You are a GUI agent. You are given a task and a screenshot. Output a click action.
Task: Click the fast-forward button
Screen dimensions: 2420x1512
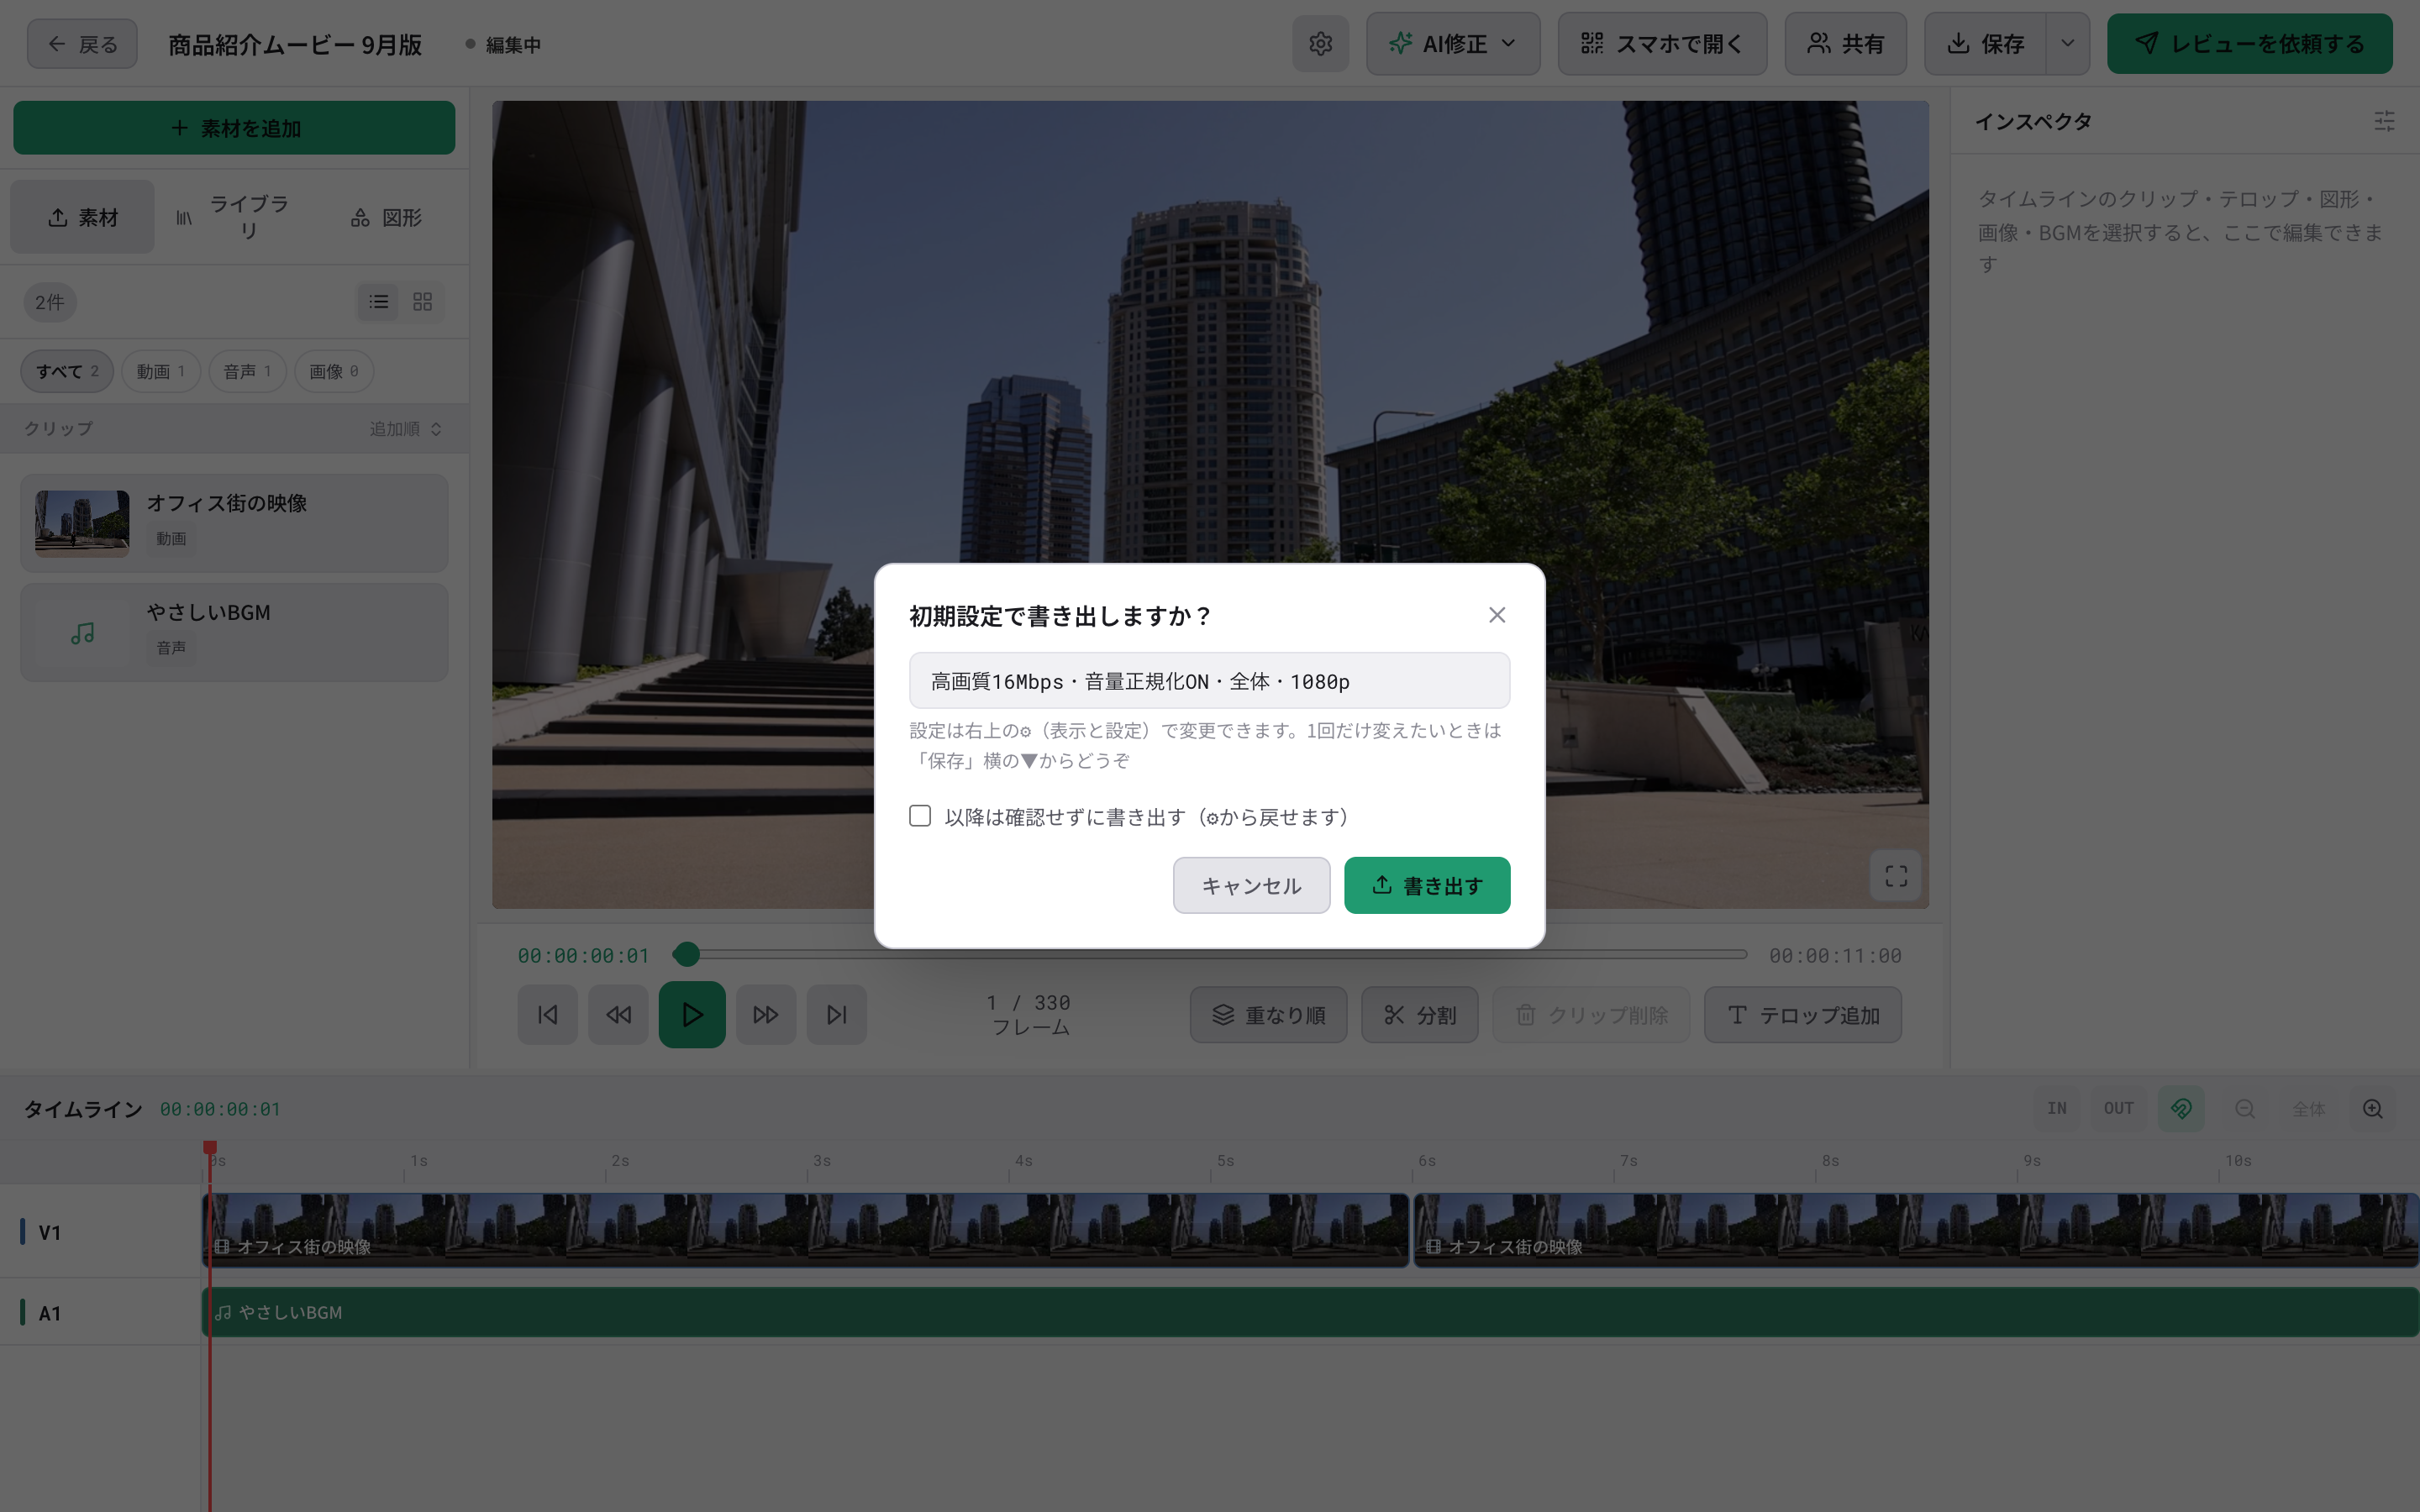point(766,1015)
